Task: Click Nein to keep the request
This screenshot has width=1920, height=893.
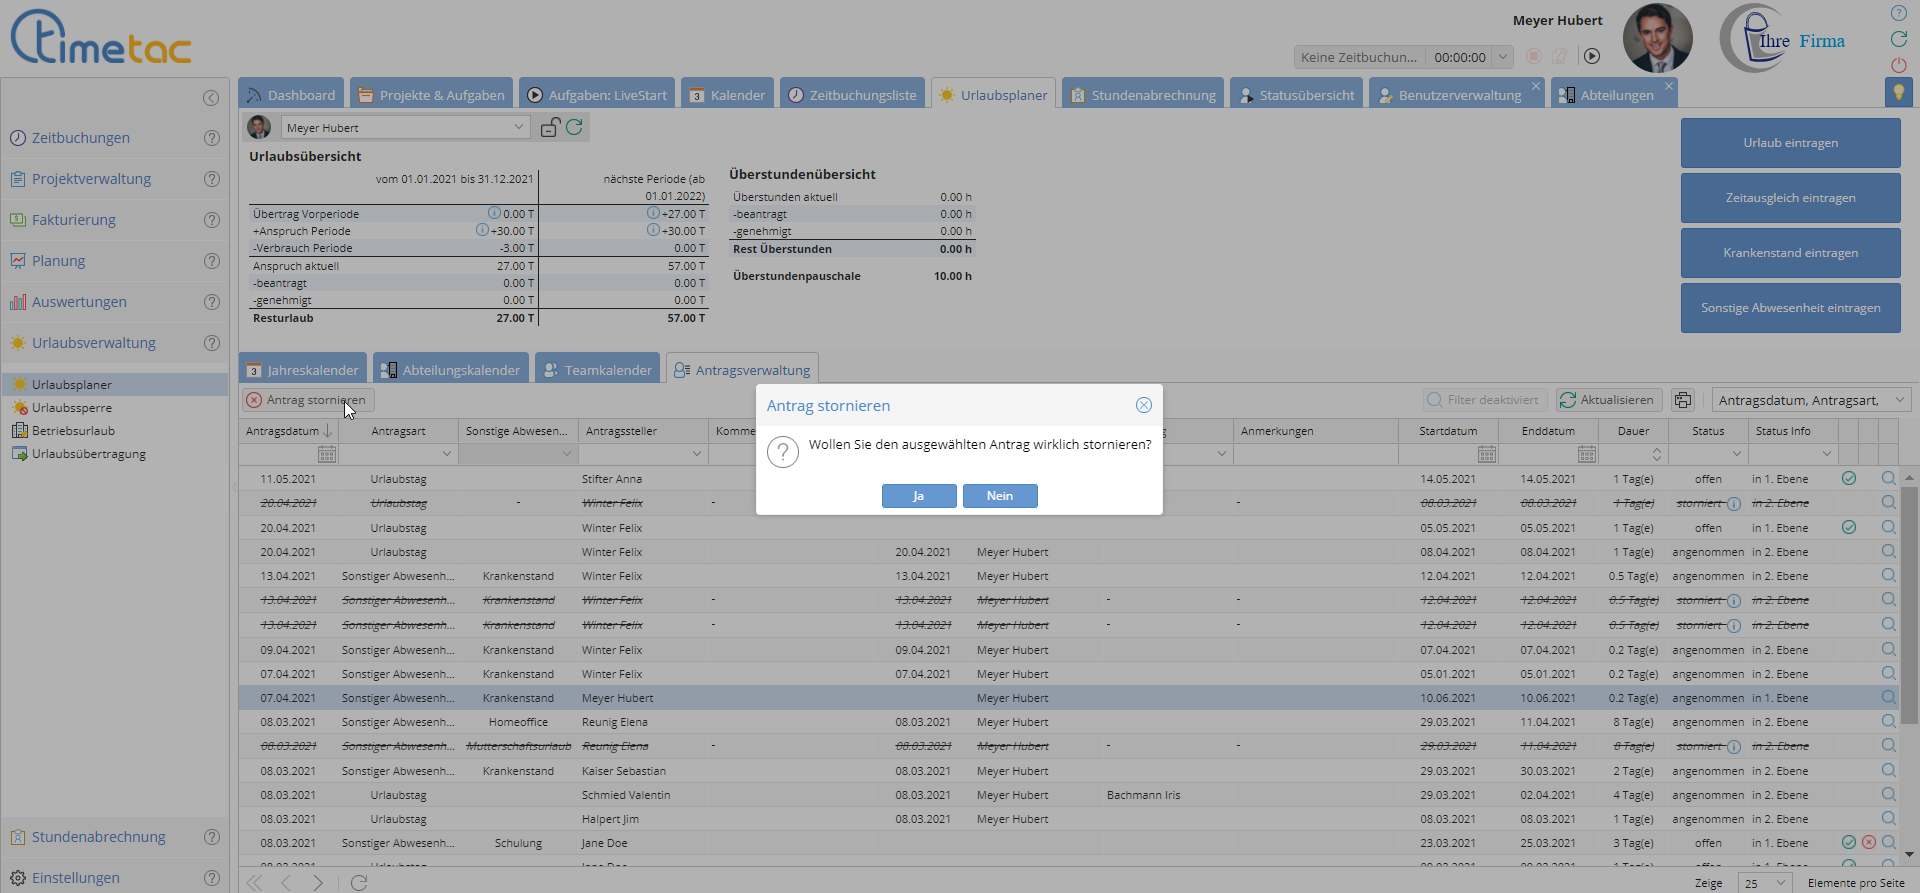Action: (999, 496)
